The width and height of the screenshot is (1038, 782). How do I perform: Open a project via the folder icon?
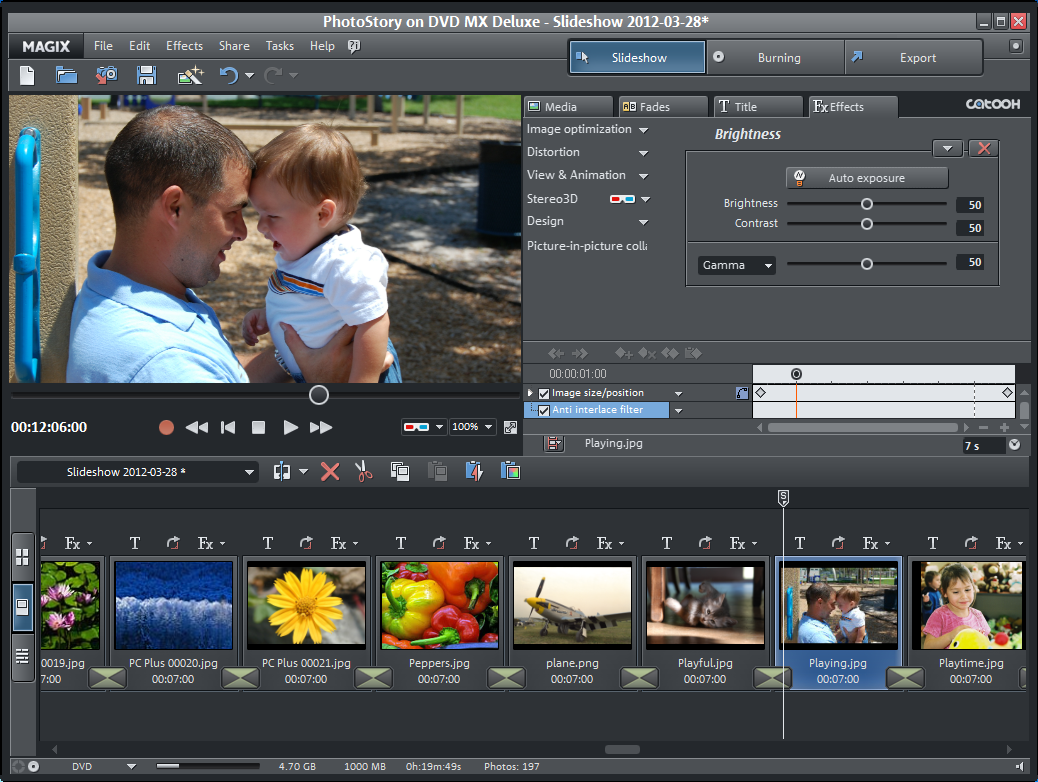coord(66,75)
